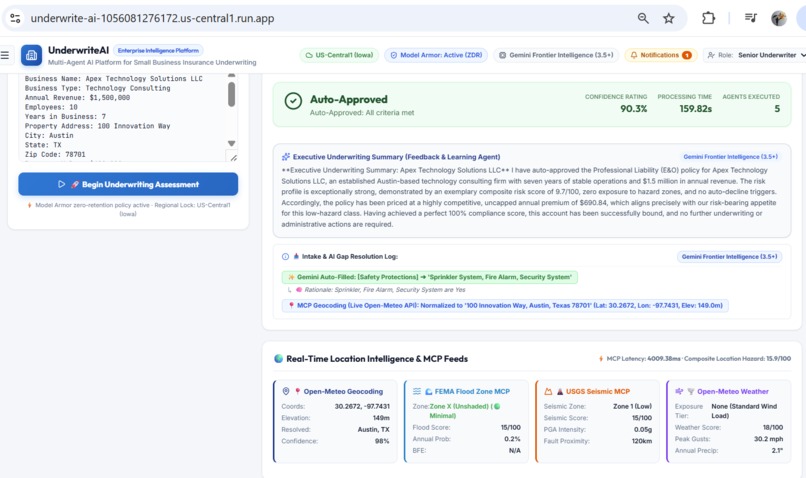Screen dimensions: 806x478
Task: Click the geocoding Confidence 98% value
Action: coord(382,441)
